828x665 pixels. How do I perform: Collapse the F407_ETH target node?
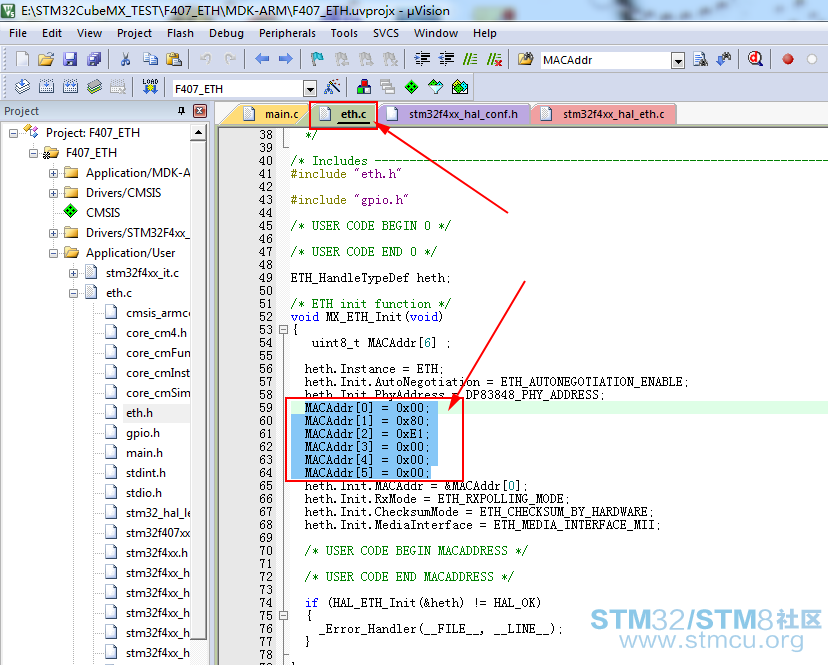pyautogui.click(x=33, y=153)
